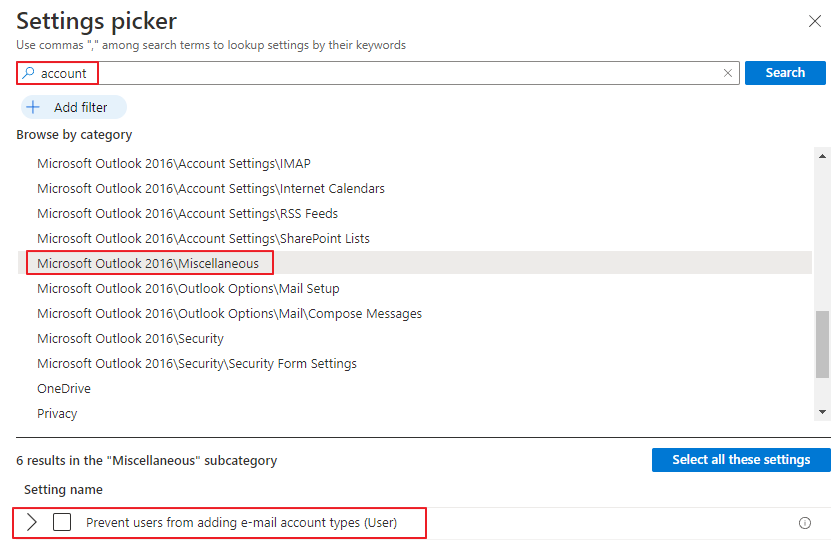
Task: Select the Privacy category
Action: click(x=57, y=414)
